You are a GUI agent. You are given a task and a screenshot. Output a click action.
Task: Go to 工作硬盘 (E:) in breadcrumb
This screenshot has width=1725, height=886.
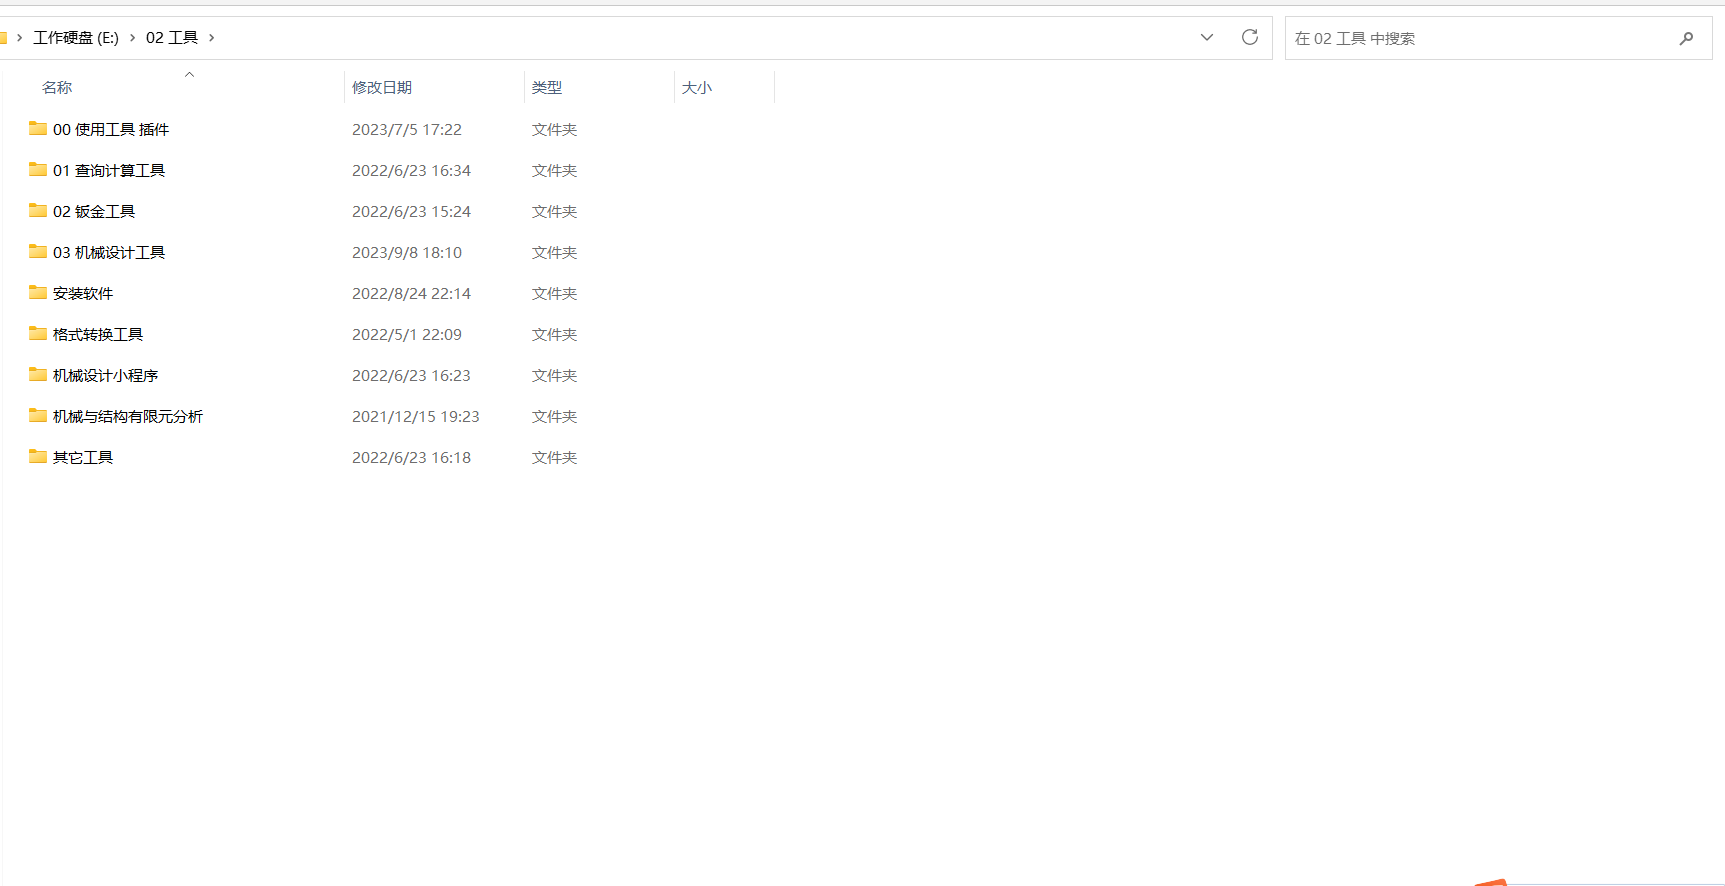[76, 38]
